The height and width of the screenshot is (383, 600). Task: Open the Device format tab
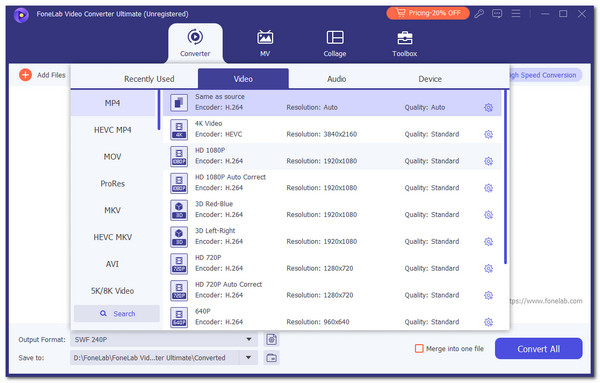[x=430, y=79]
